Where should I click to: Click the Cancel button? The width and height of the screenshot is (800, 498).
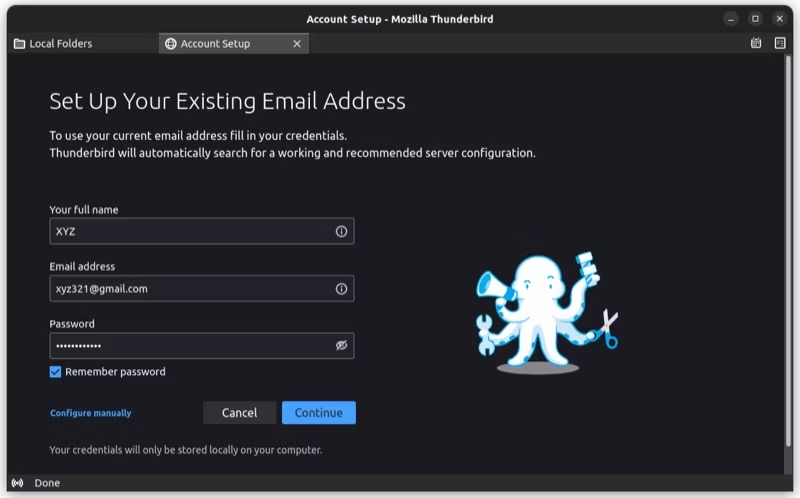pos(239,413)
